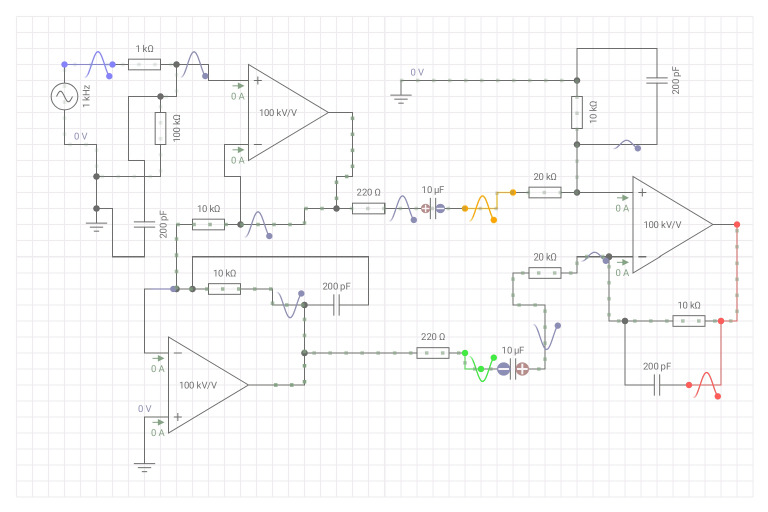
Task: Select the vertical 100 kΩ resistor
Action: click(160, 128)
